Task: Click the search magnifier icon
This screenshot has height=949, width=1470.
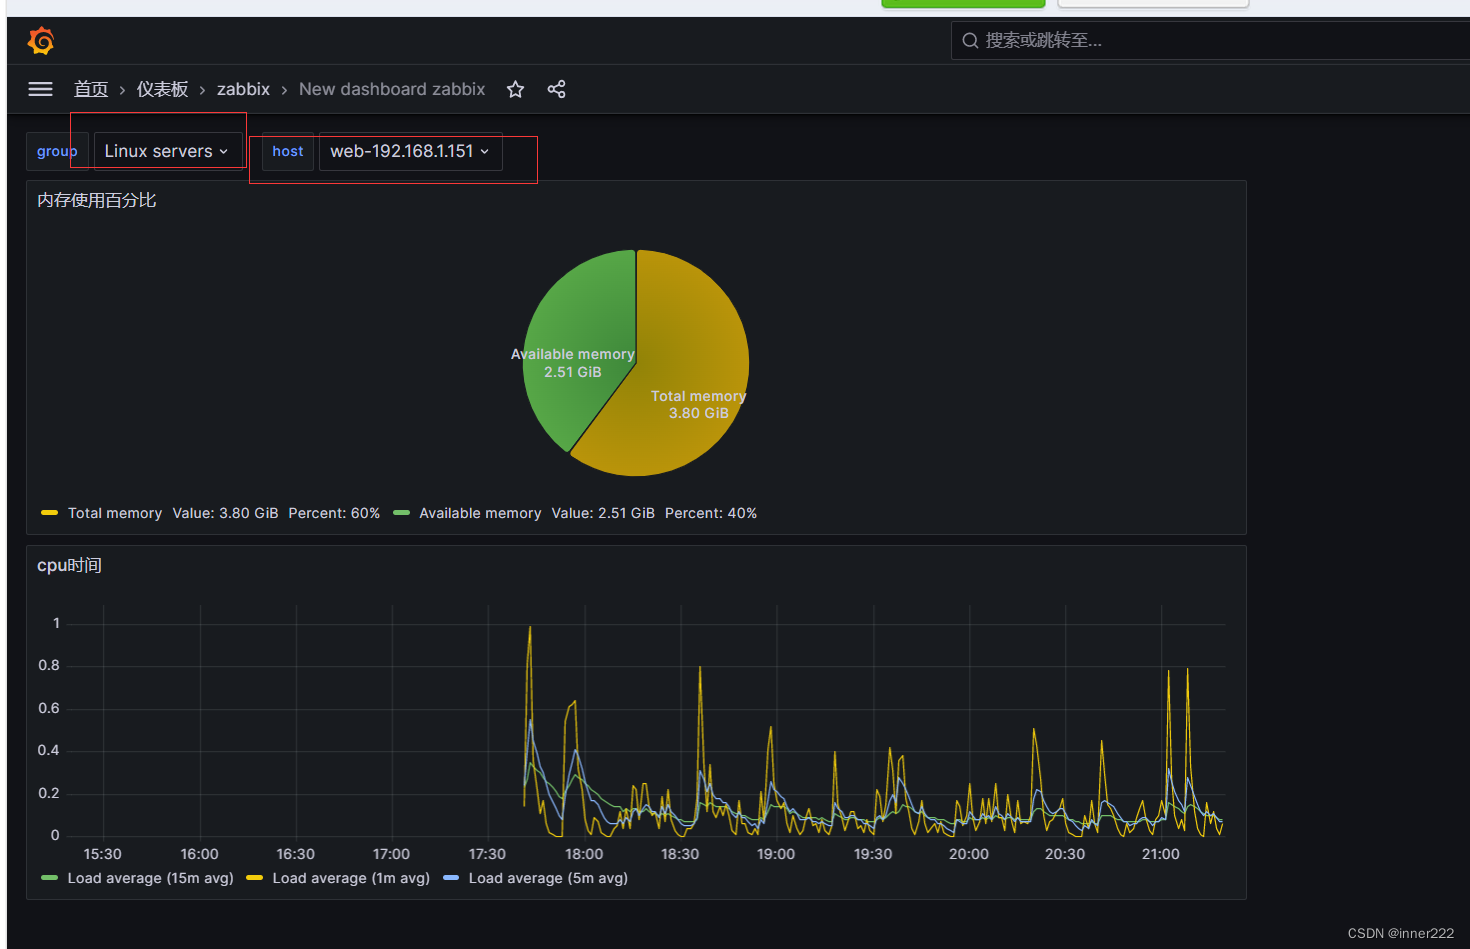Action: tap(970, 41)
